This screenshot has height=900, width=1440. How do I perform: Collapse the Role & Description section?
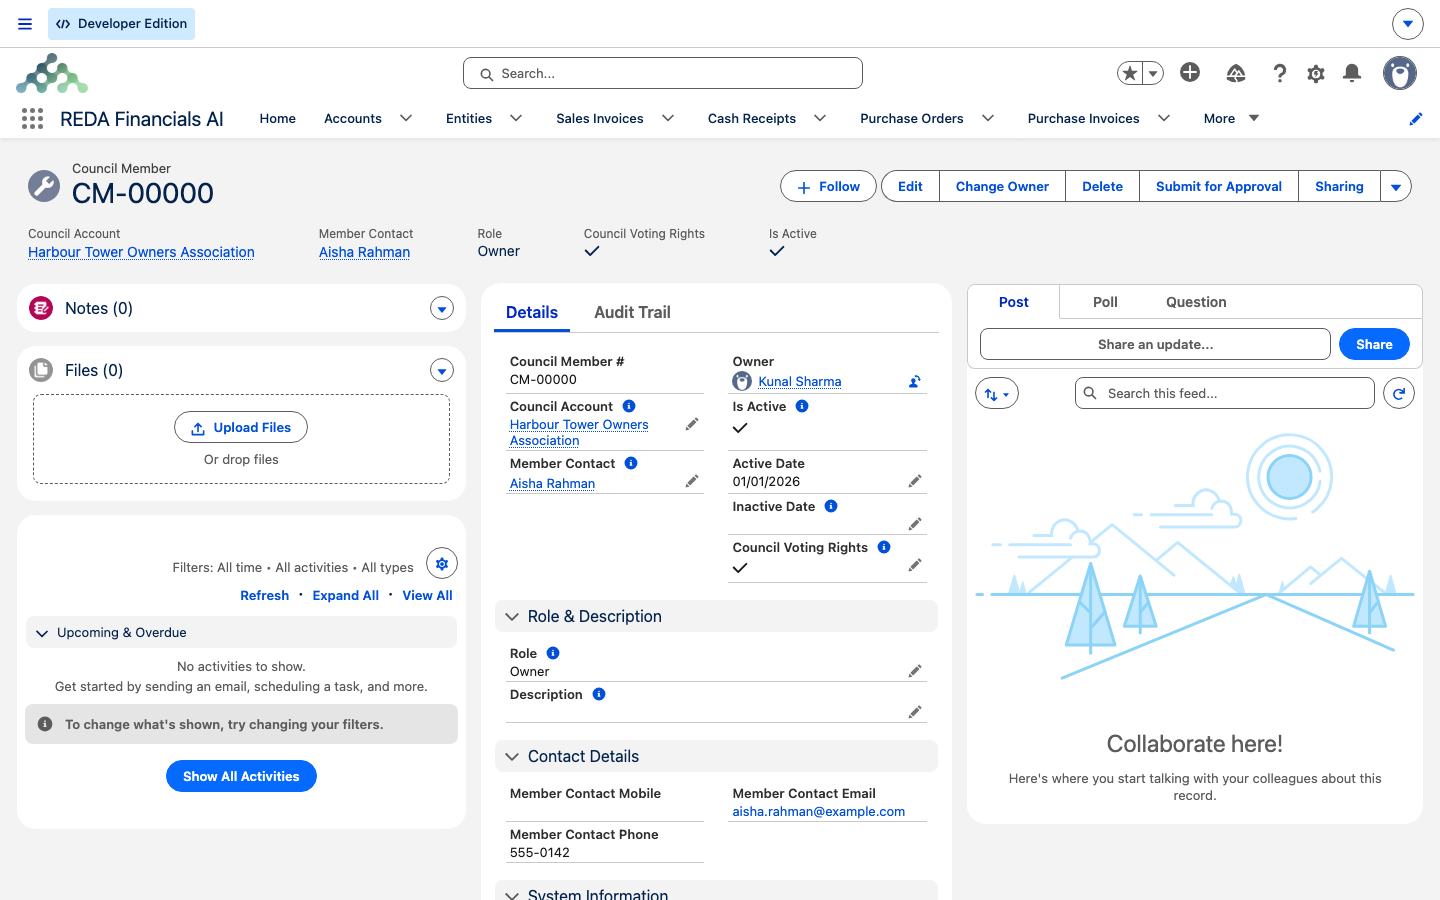point(512,617)
